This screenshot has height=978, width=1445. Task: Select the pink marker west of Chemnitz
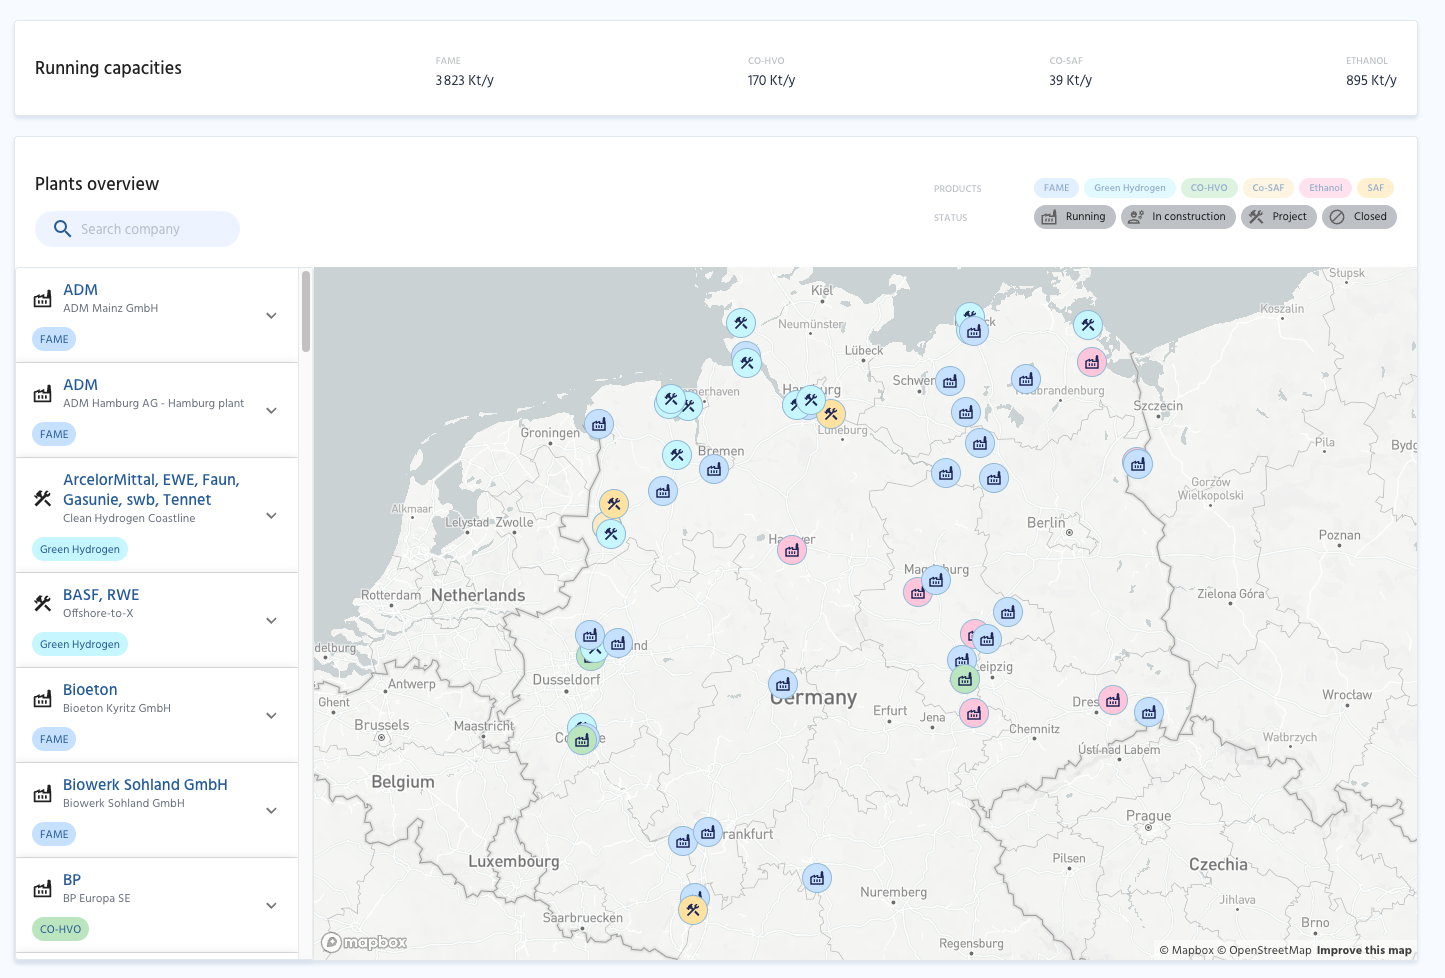tap(974, 713)
